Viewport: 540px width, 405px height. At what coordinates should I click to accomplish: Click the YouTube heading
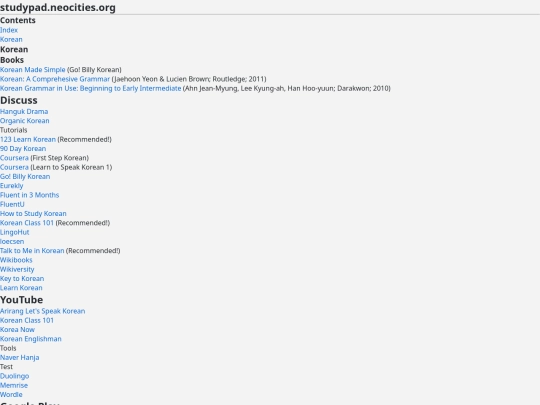21,300
